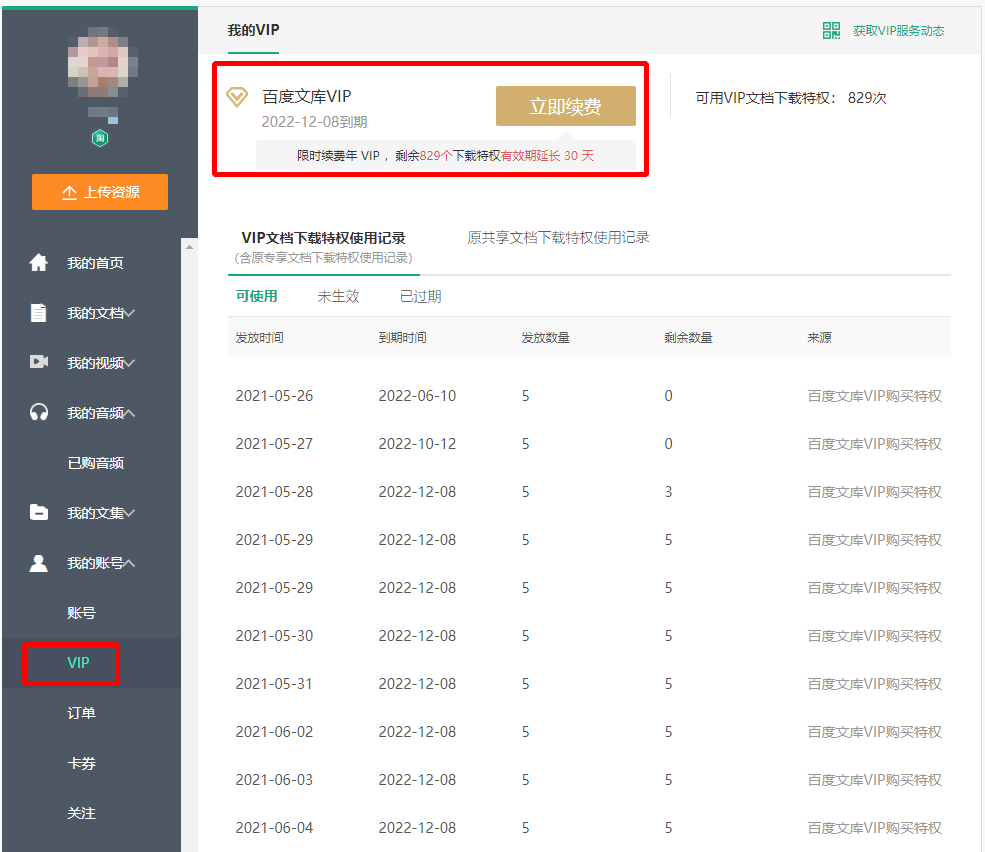Viewport: 985px width, 852px height.
Task: Click the QR code icon for VIP服务动态
Action: 831,30
